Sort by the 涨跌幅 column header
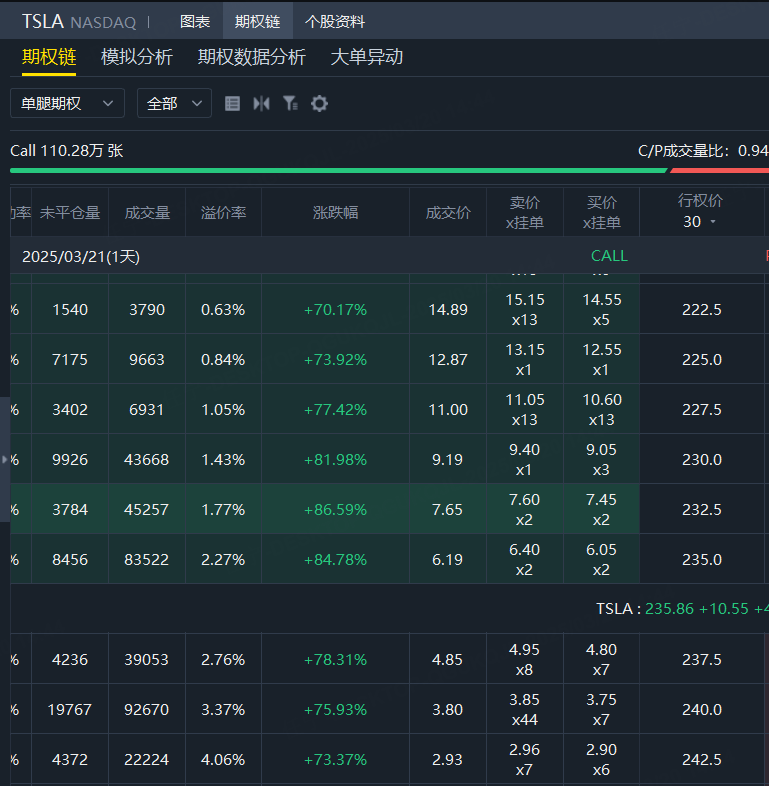 pos(335,212)
